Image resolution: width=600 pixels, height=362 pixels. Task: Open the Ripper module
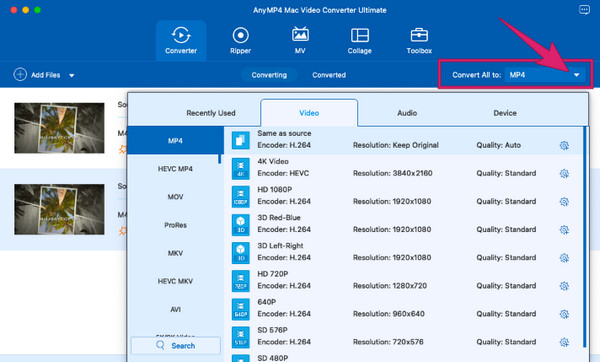(x=240, y=41)
